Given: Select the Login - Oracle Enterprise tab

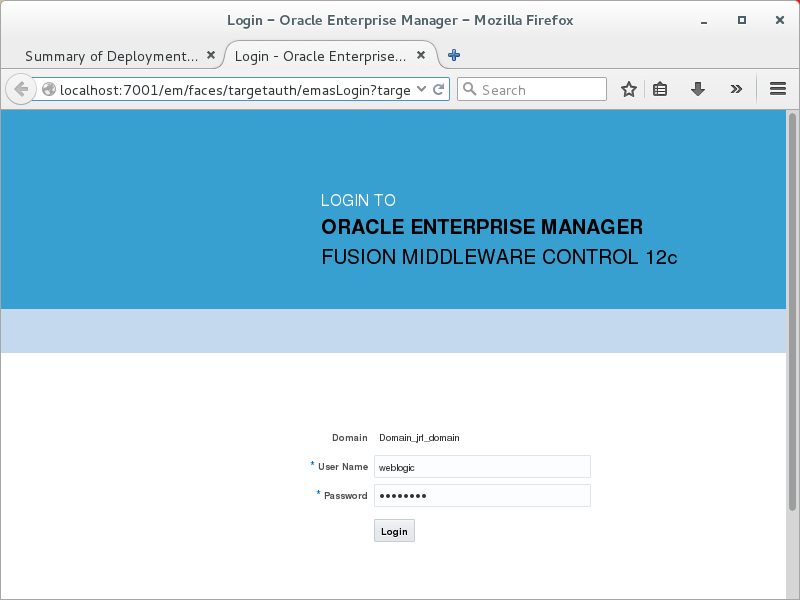Looking at the screenshot, I should tap(320, 56).
